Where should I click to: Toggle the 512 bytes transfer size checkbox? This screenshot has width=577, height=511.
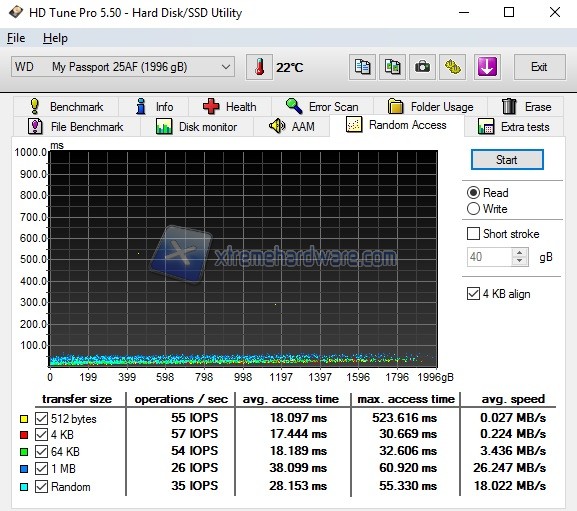(41, 418)
